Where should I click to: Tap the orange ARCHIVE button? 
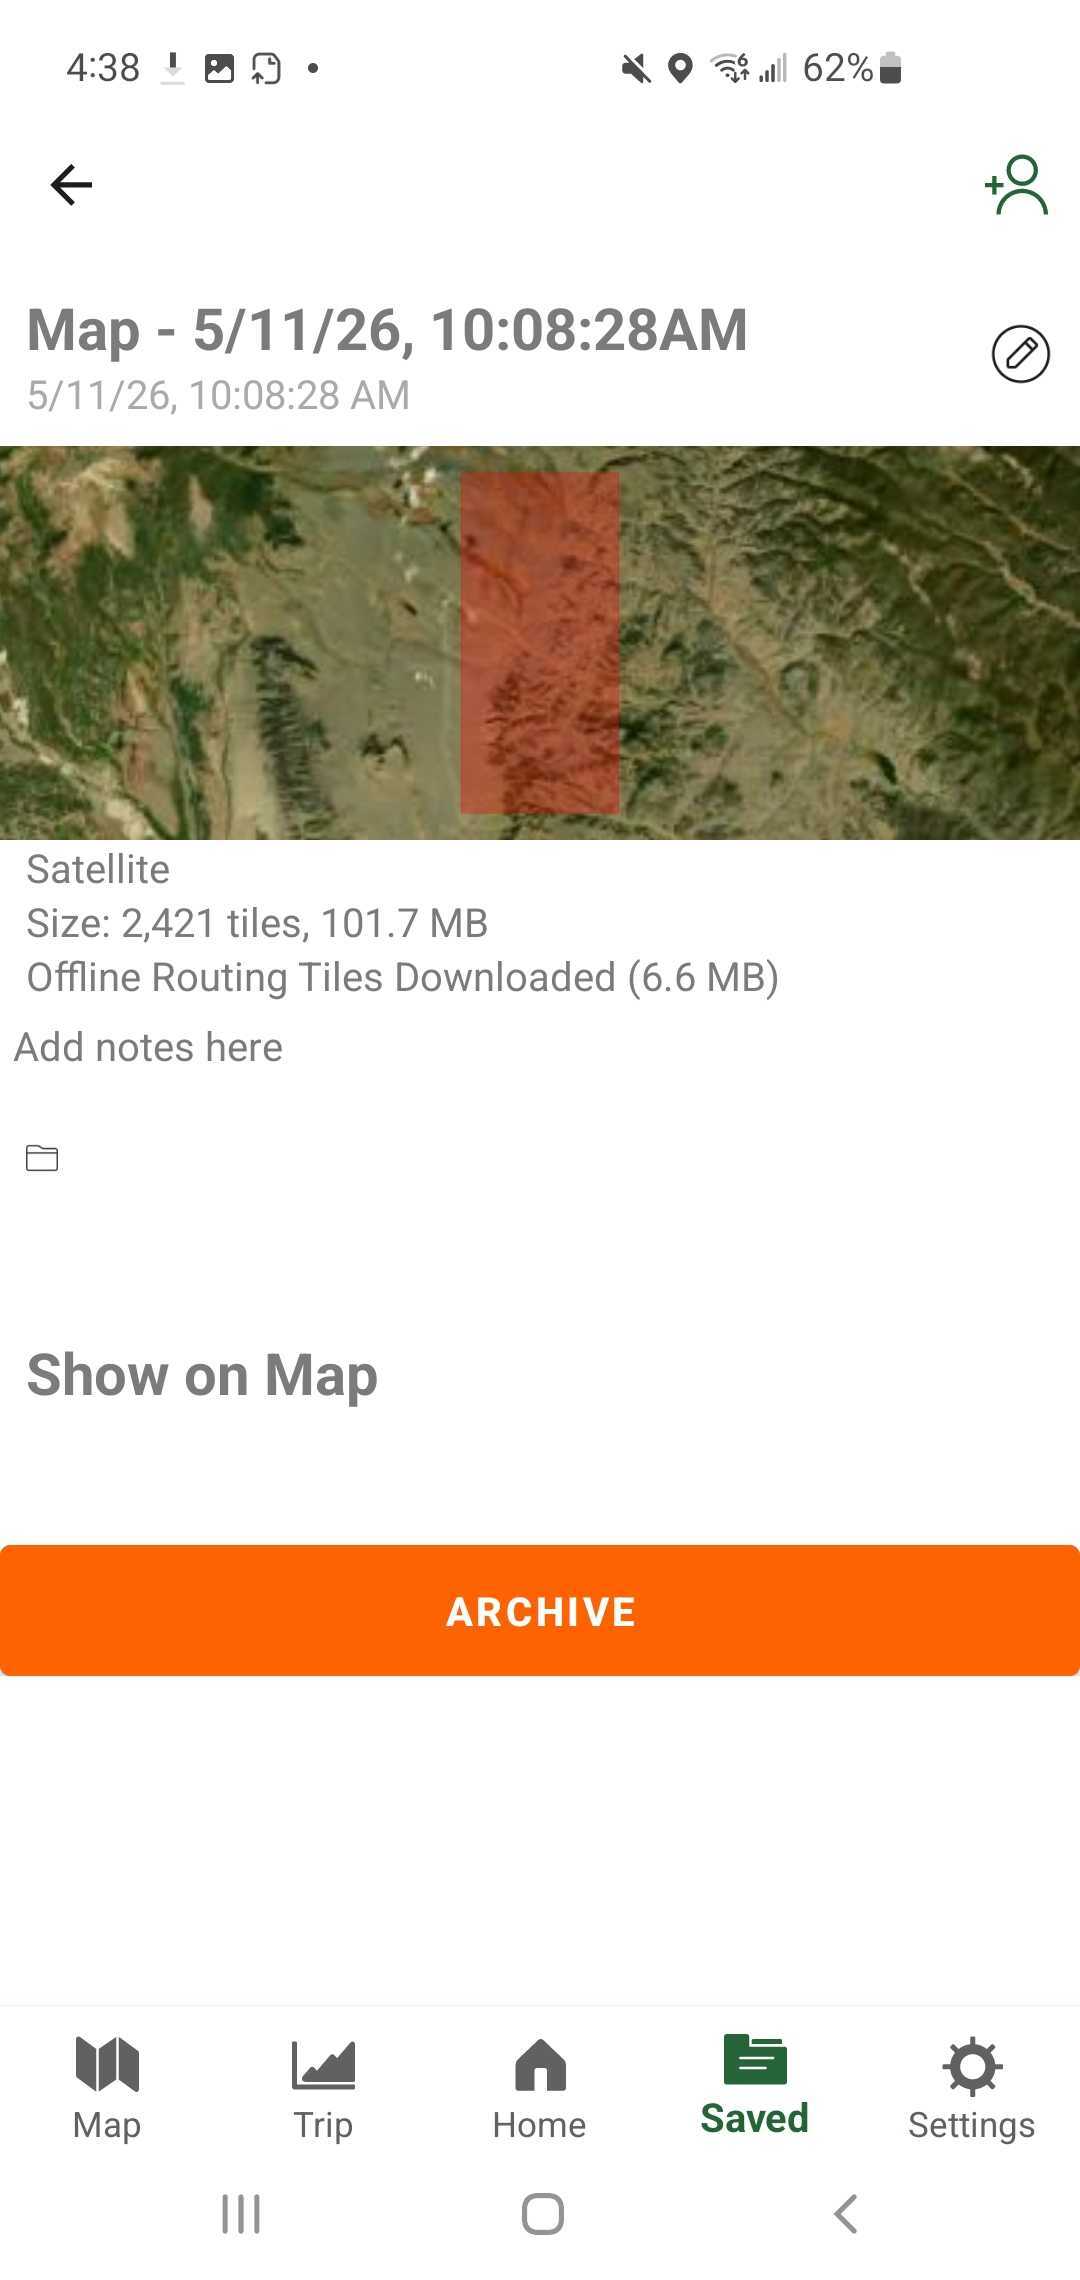tap(540, 1611)
